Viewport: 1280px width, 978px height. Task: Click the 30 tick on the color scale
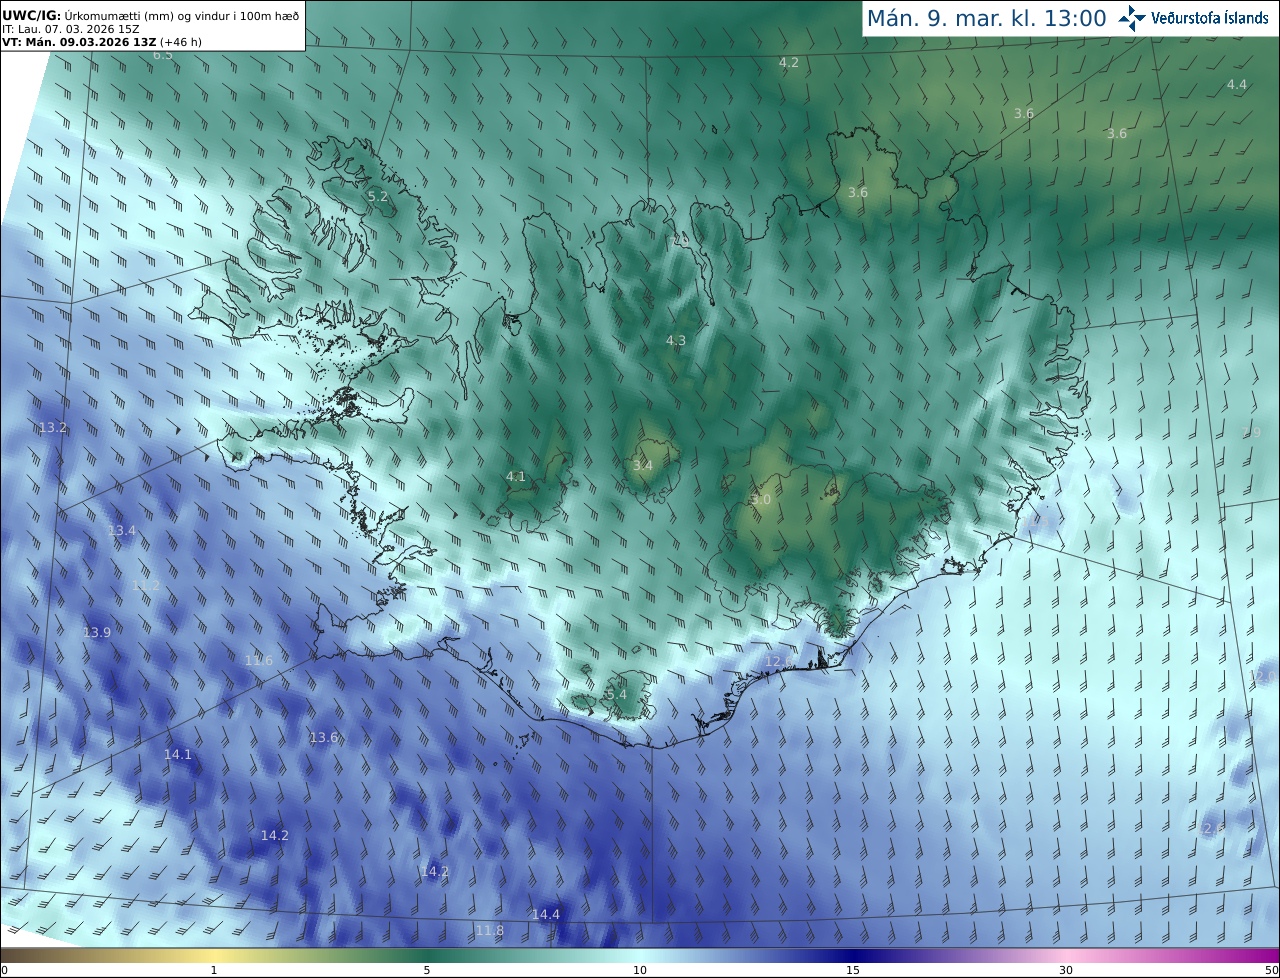pyautogui.click(x=1066, y=970)
